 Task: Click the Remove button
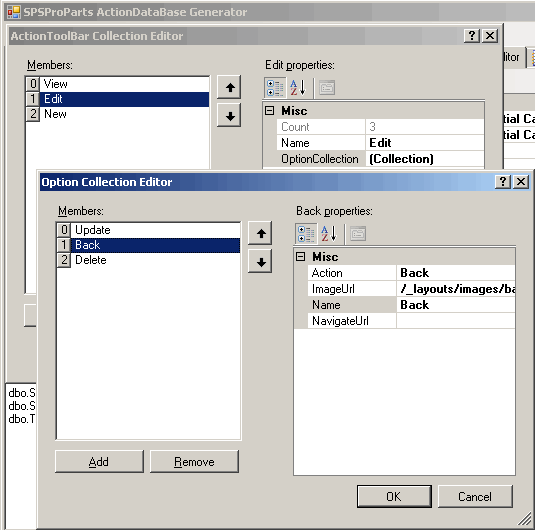pyautogui.click(x=194, y=462)
